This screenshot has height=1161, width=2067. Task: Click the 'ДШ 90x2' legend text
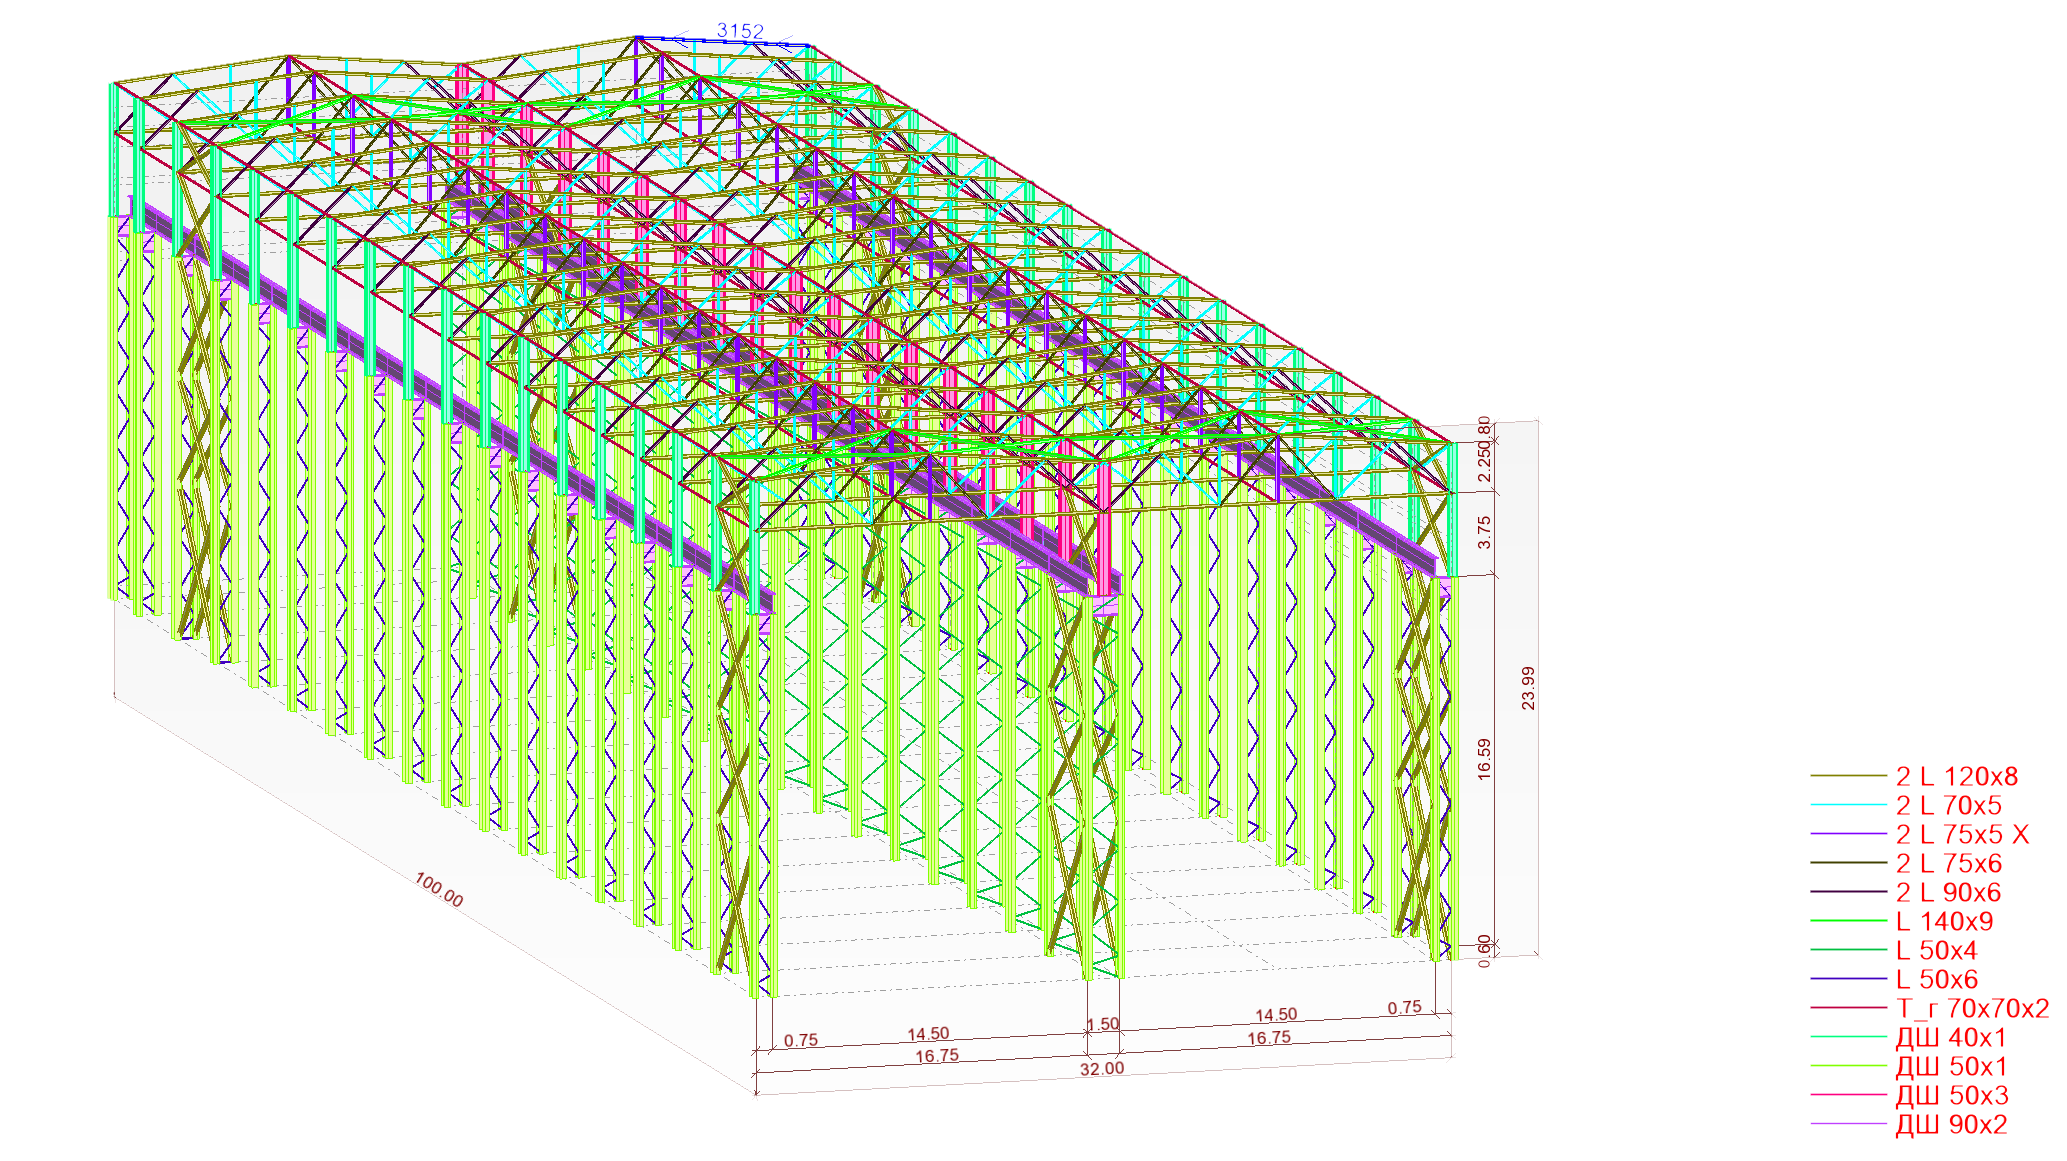(1950, 1124)
